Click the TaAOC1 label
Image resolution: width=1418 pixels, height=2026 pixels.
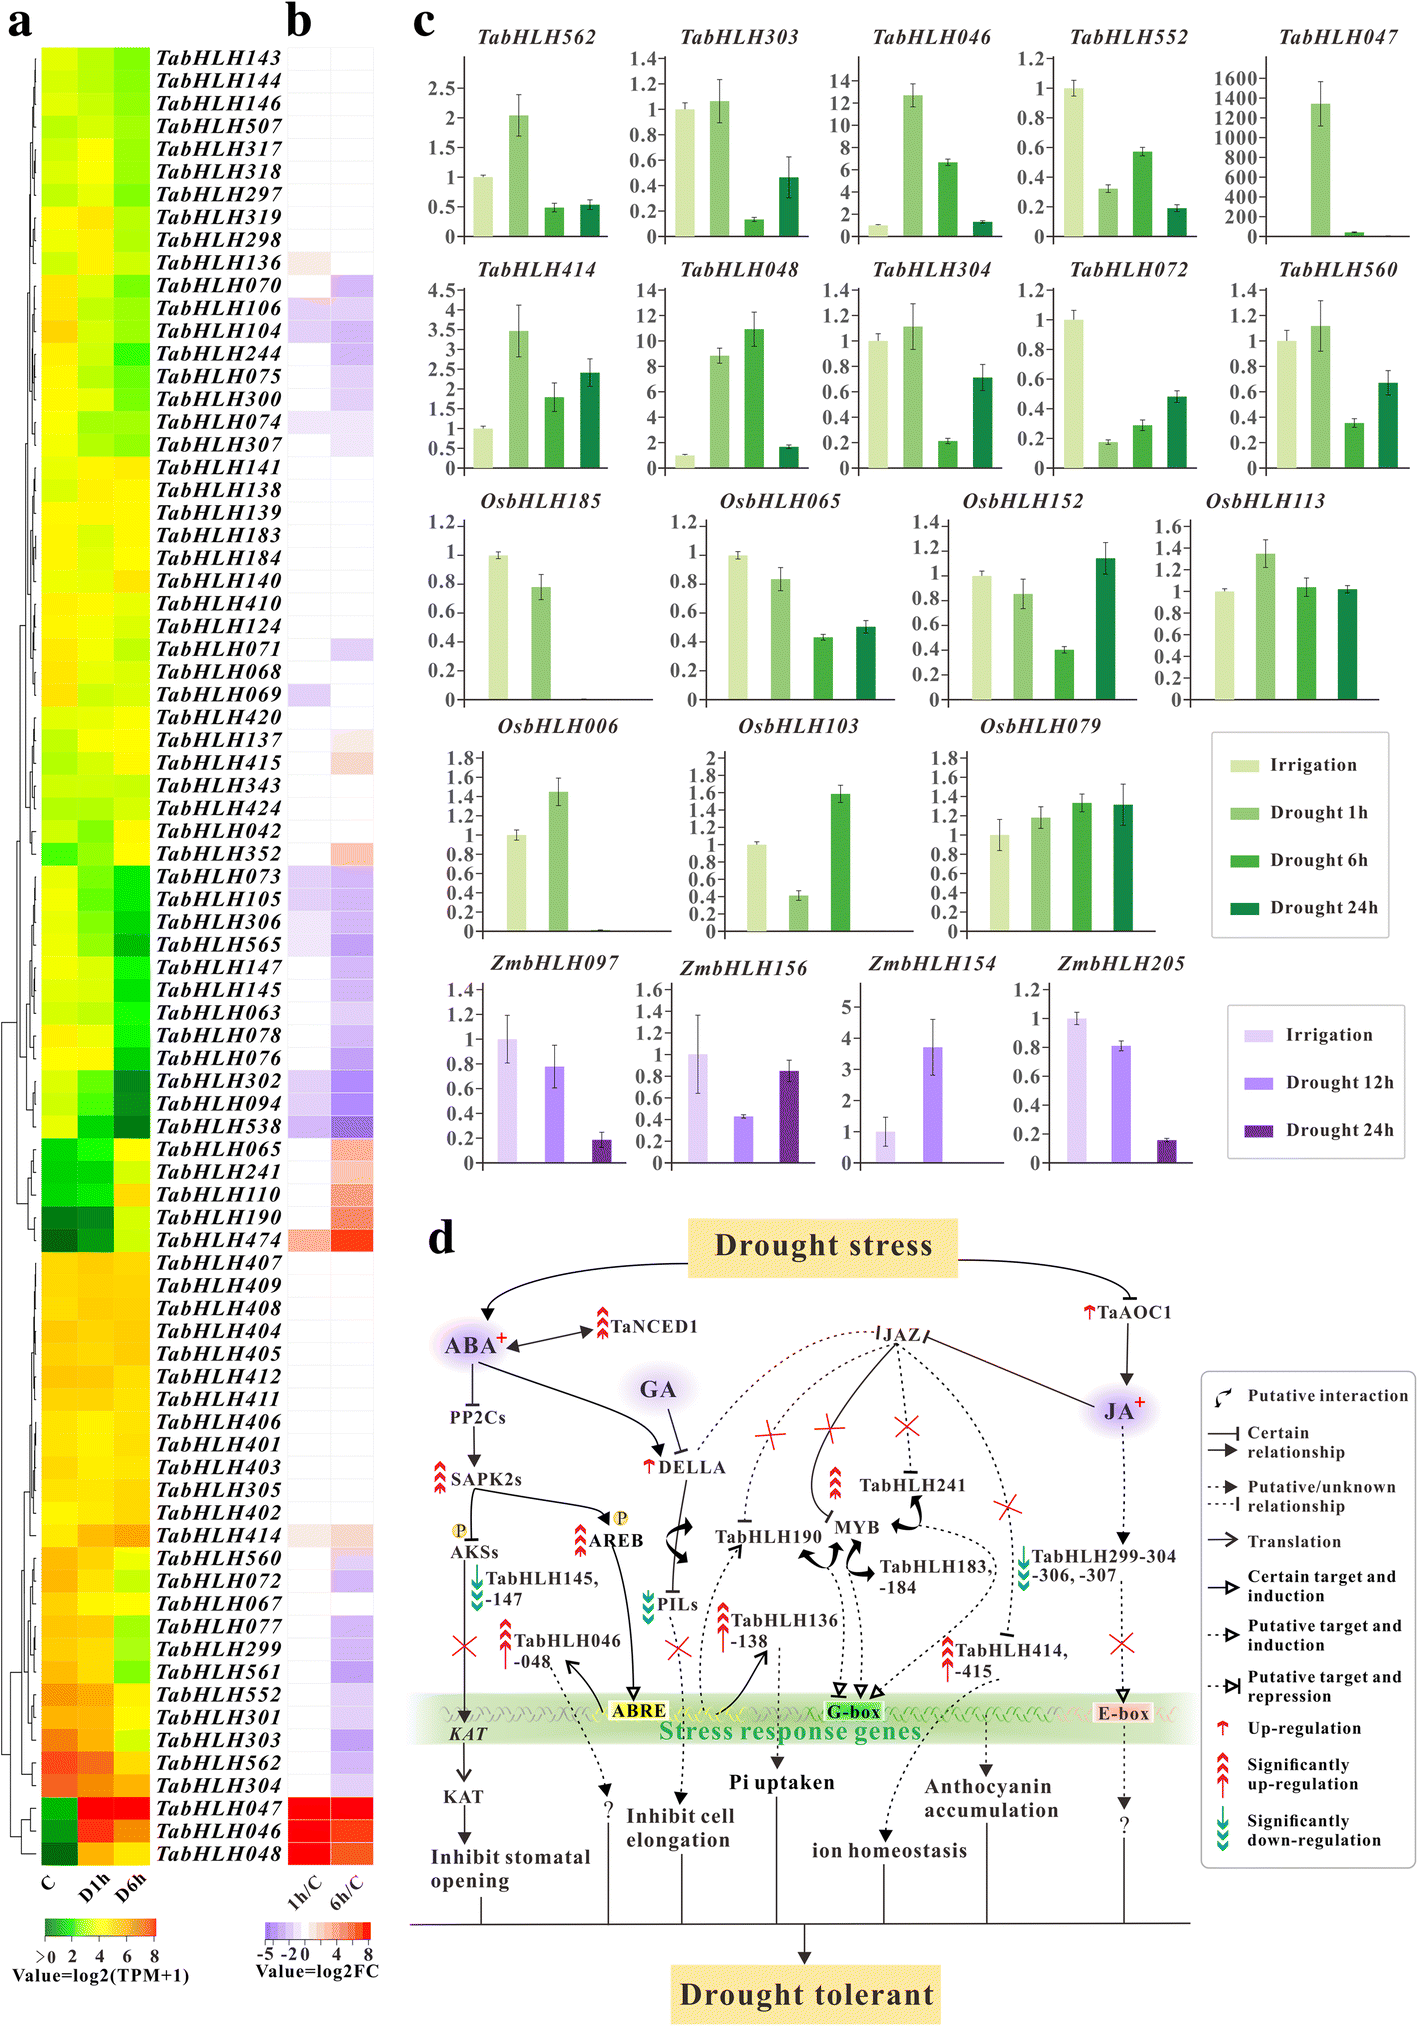(1134, 1312)
